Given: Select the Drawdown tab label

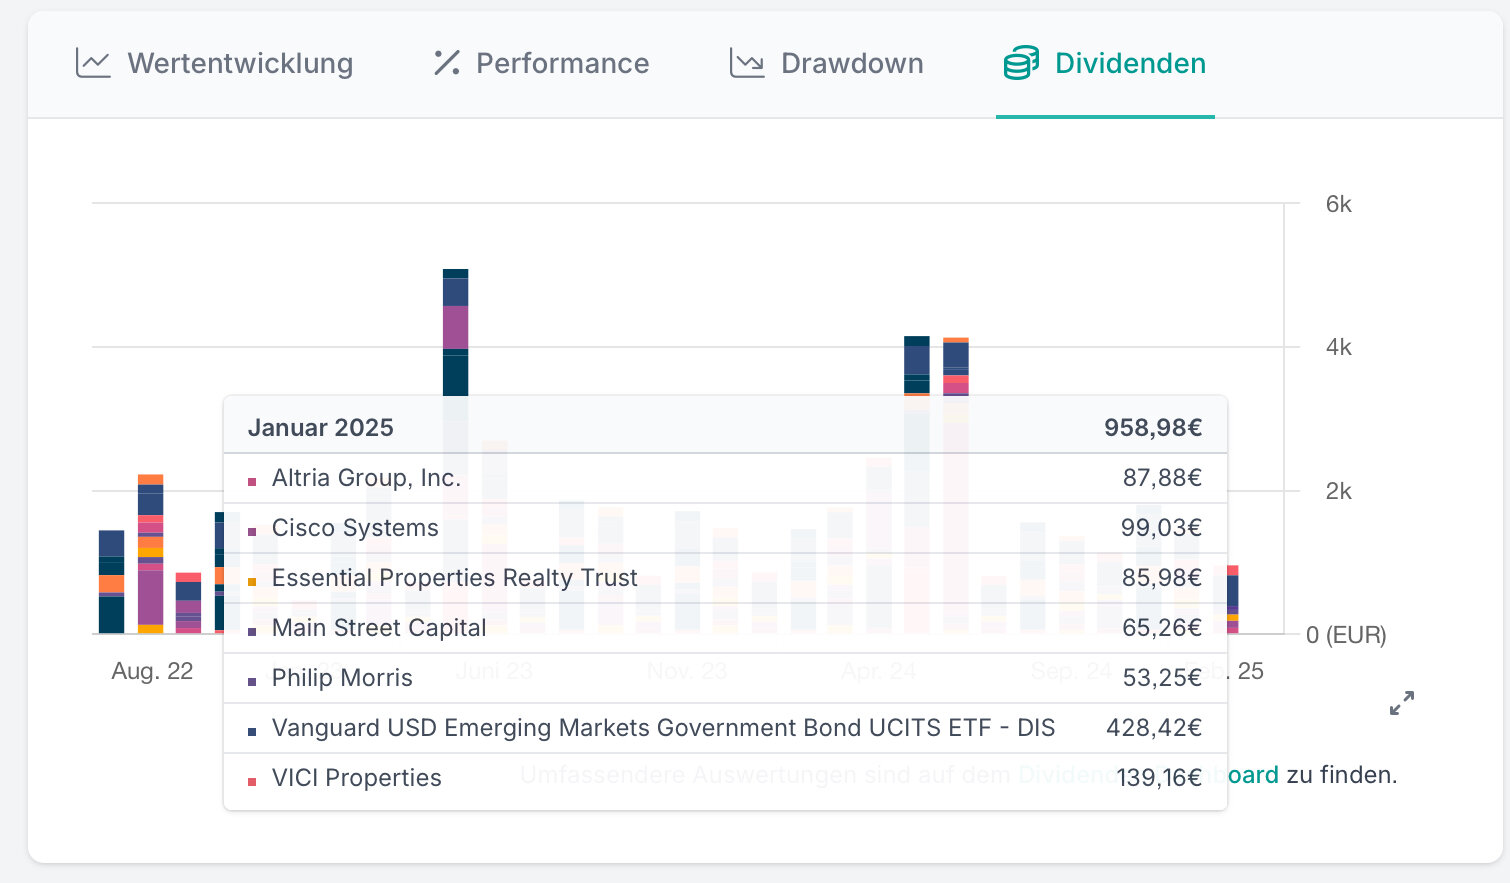Looking at the screenshot, I should [852, 63].
